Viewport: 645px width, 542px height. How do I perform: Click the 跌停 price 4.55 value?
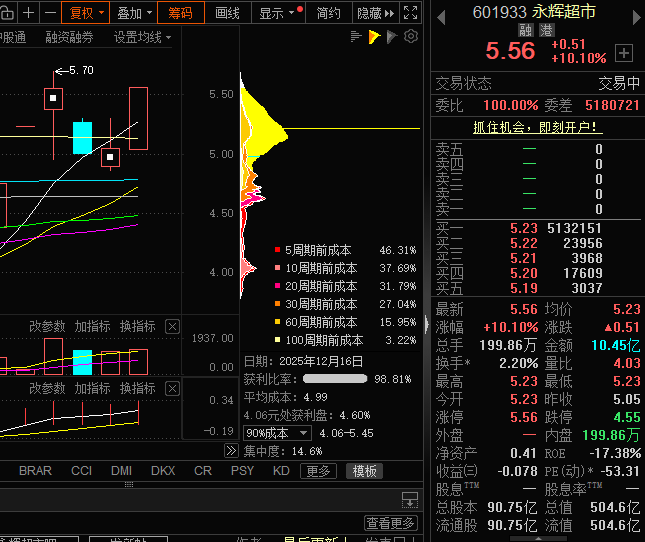pos(627,417)
